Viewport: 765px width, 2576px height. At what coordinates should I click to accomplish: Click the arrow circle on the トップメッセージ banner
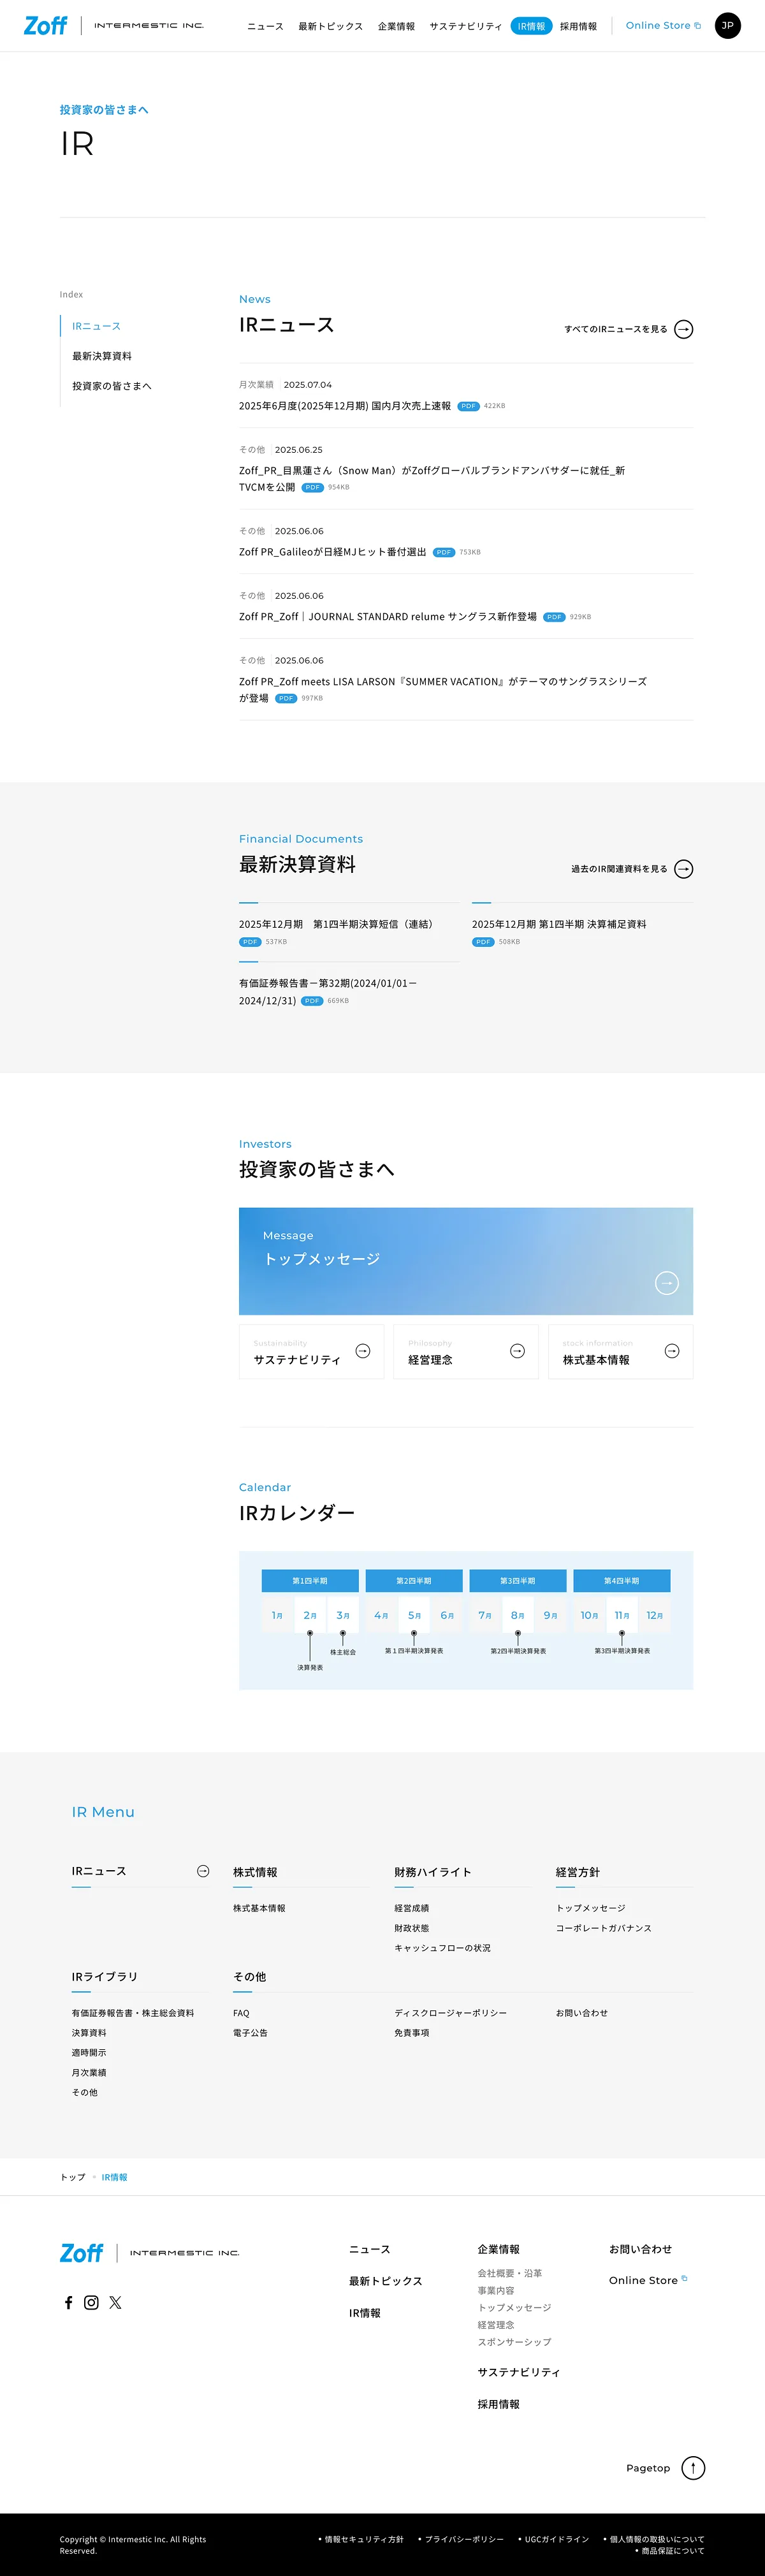(x=667, y=1283)
